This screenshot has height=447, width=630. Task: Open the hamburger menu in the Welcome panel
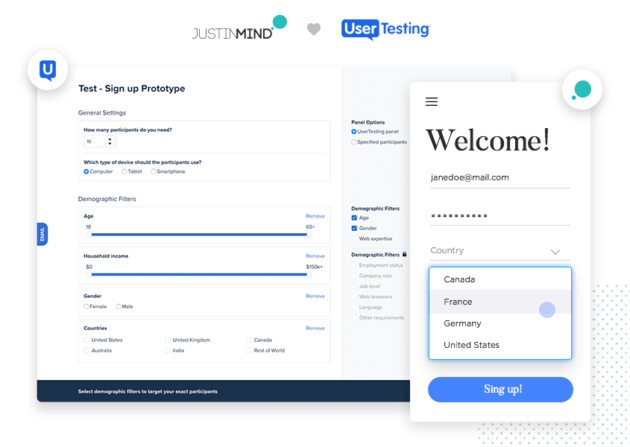432,102
